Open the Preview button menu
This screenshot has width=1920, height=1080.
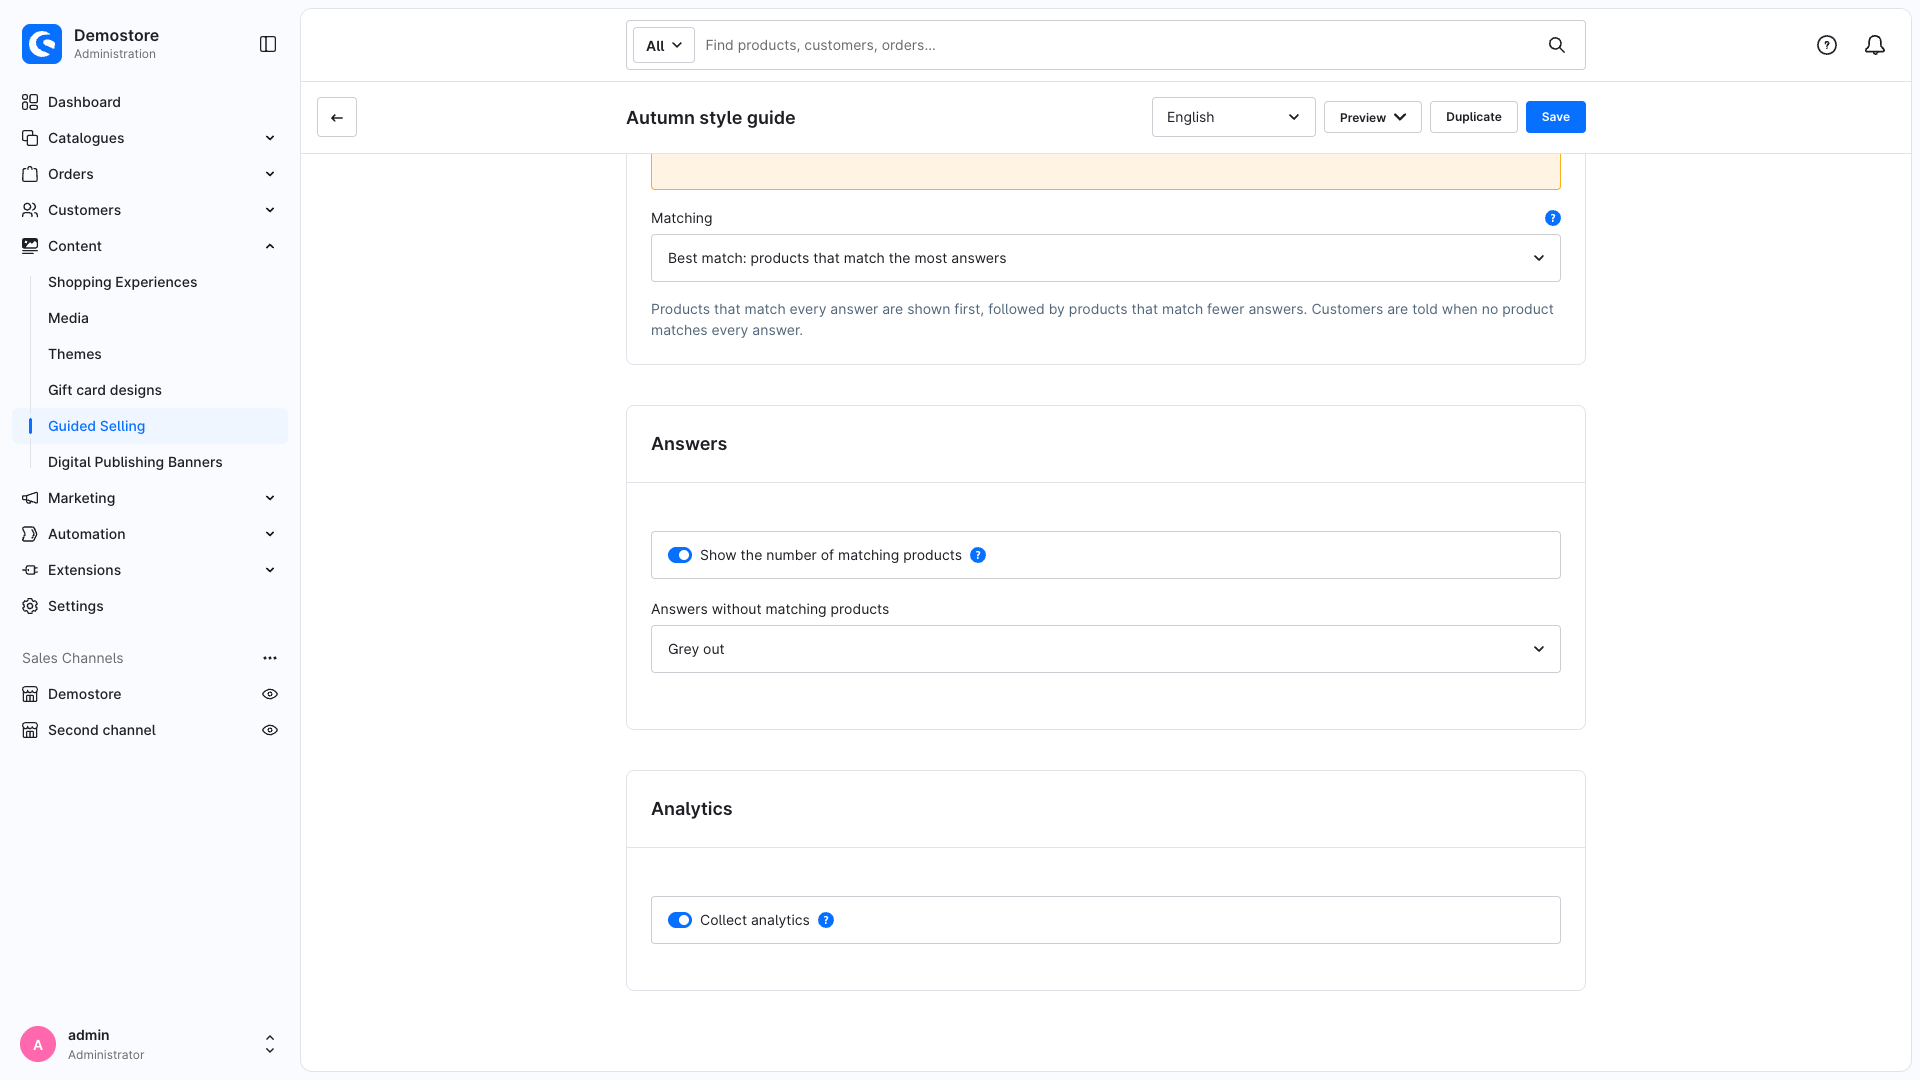pyautogui.click(x=1372, y=117)
